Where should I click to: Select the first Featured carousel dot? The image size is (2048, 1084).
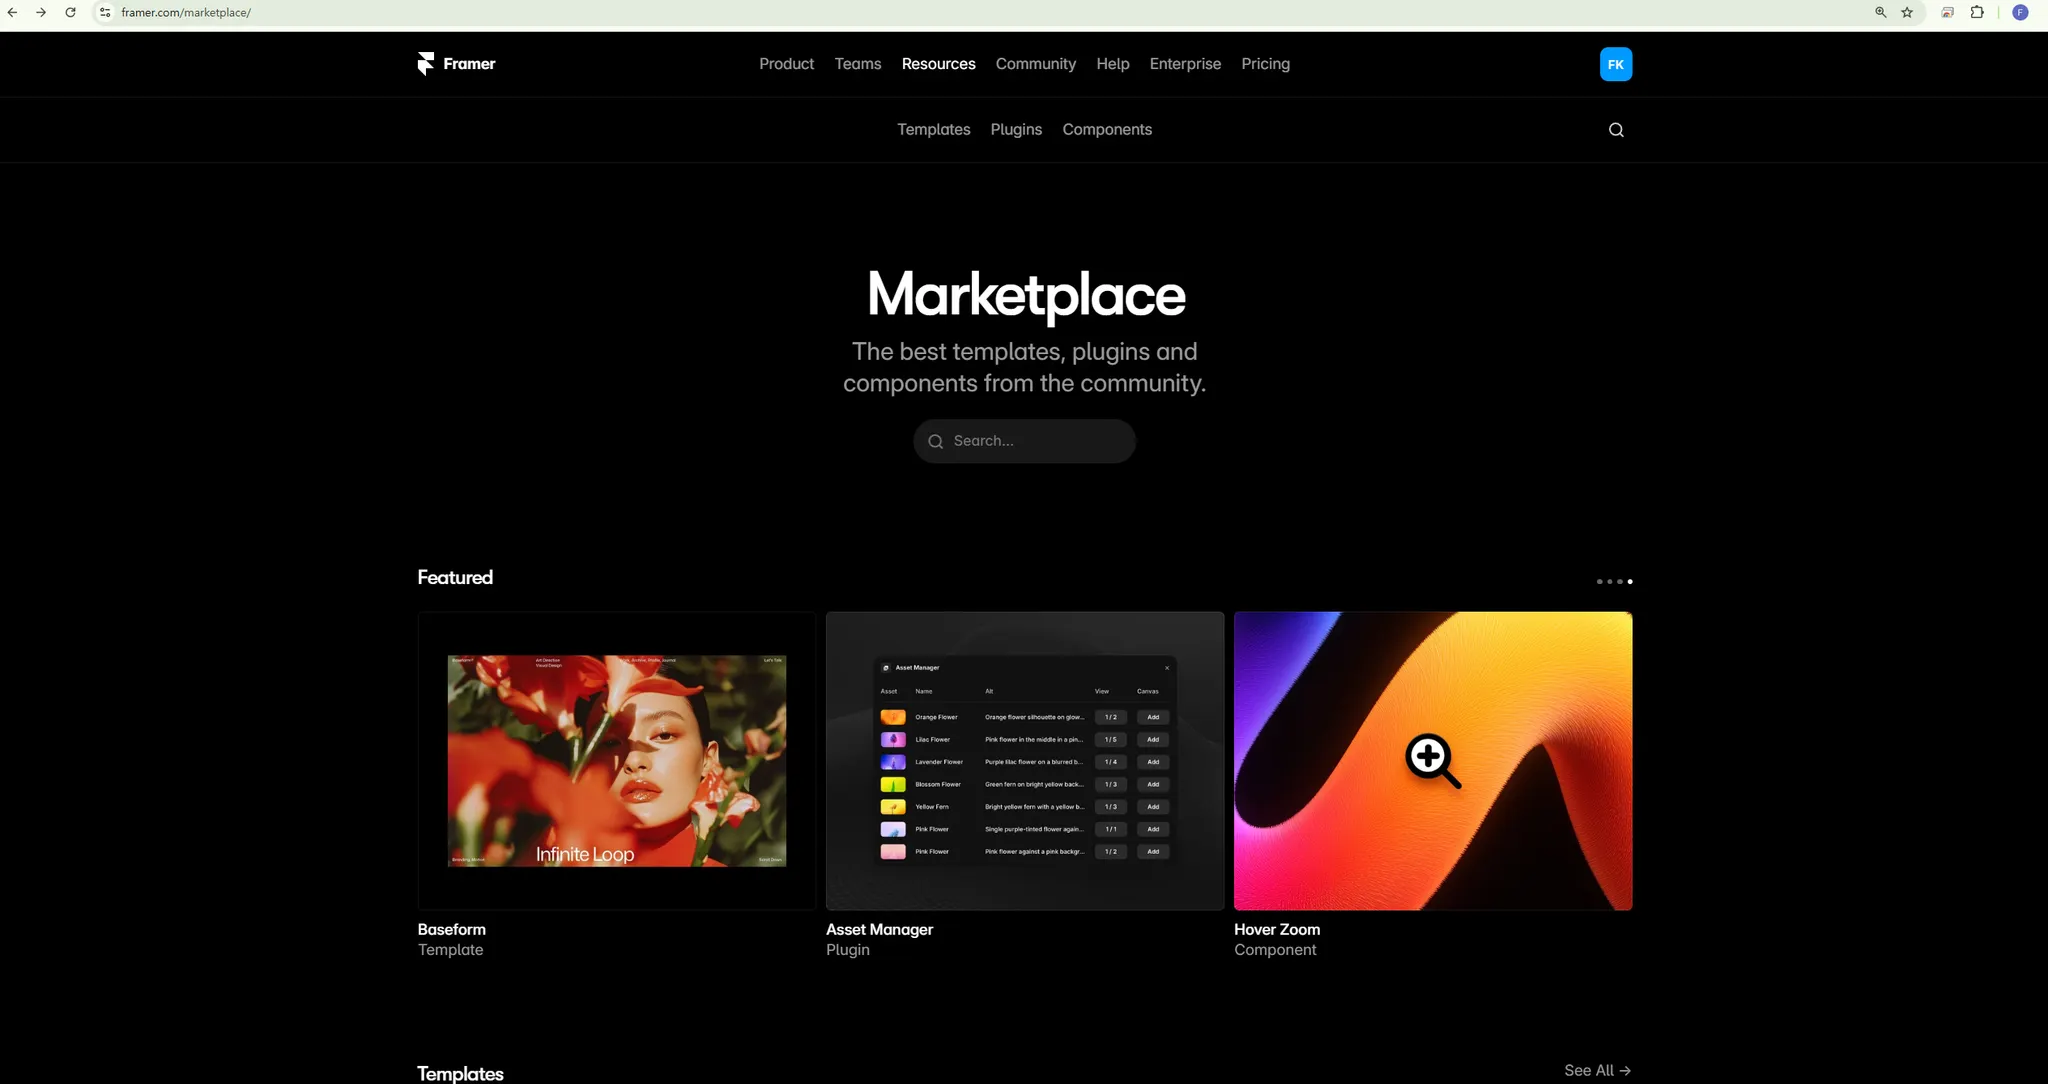click(1599, 581)
